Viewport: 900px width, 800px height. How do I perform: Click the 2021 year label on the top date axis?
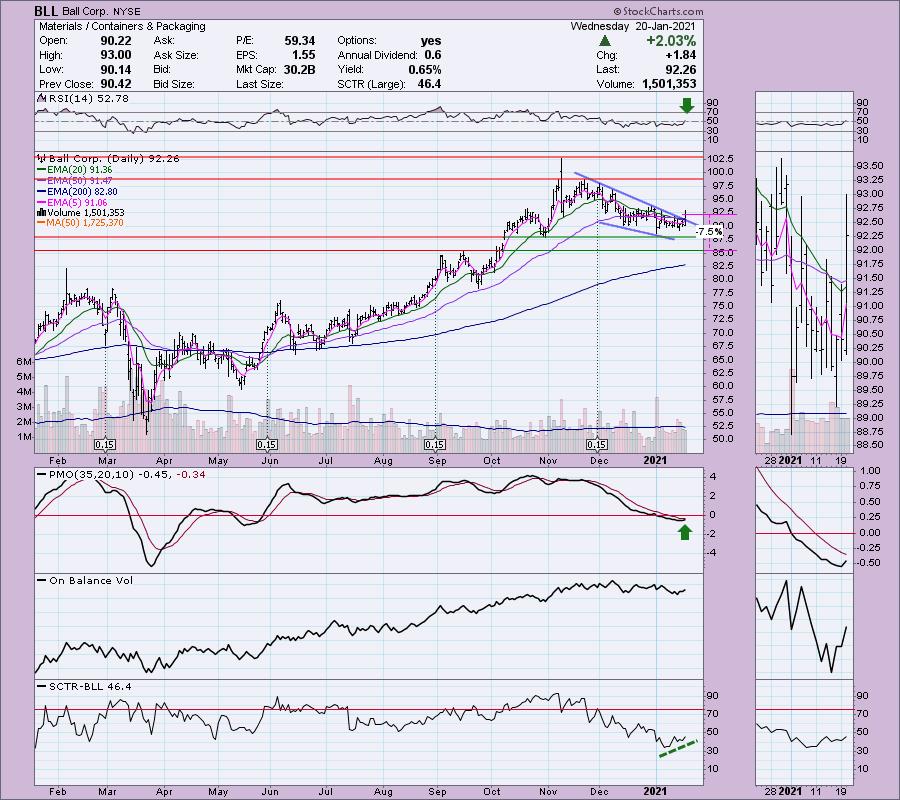click(655, 460)
